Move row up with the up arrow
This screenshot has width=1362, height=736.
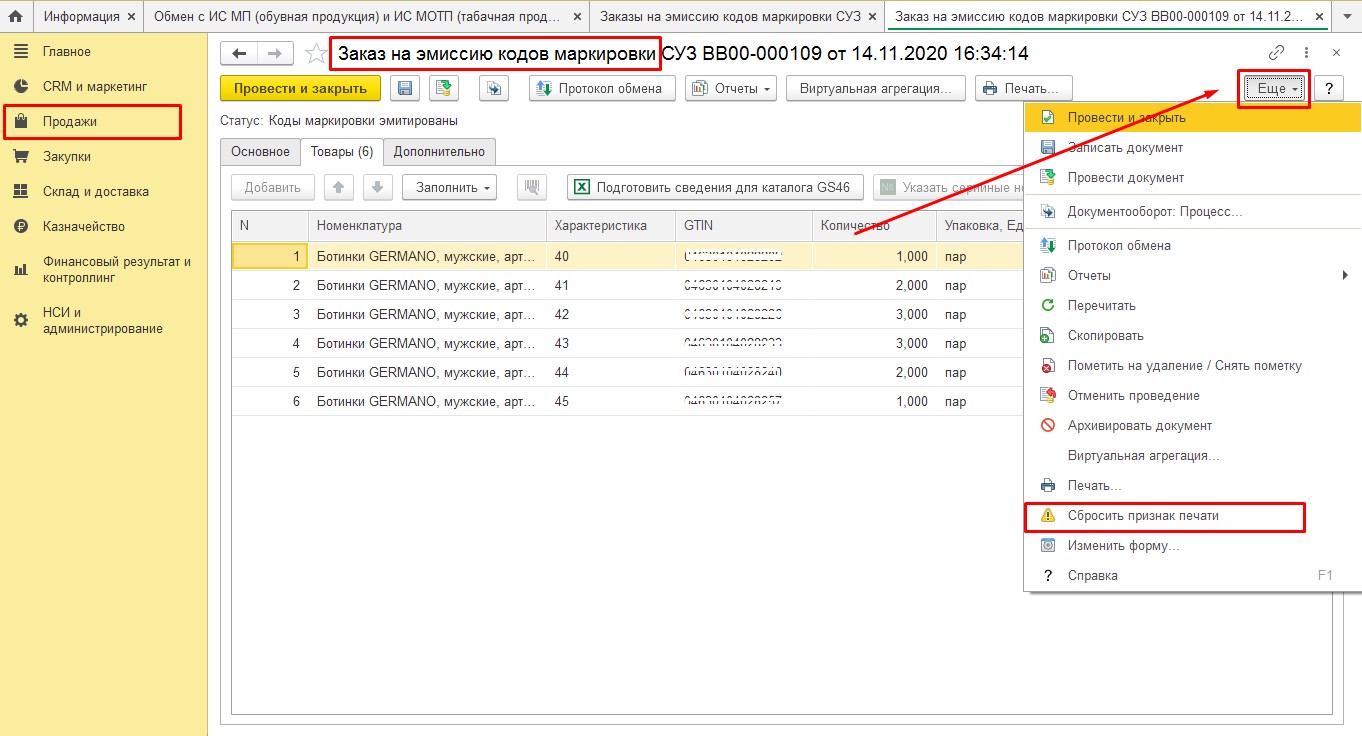pyautogui.click(x=338, y=187)
